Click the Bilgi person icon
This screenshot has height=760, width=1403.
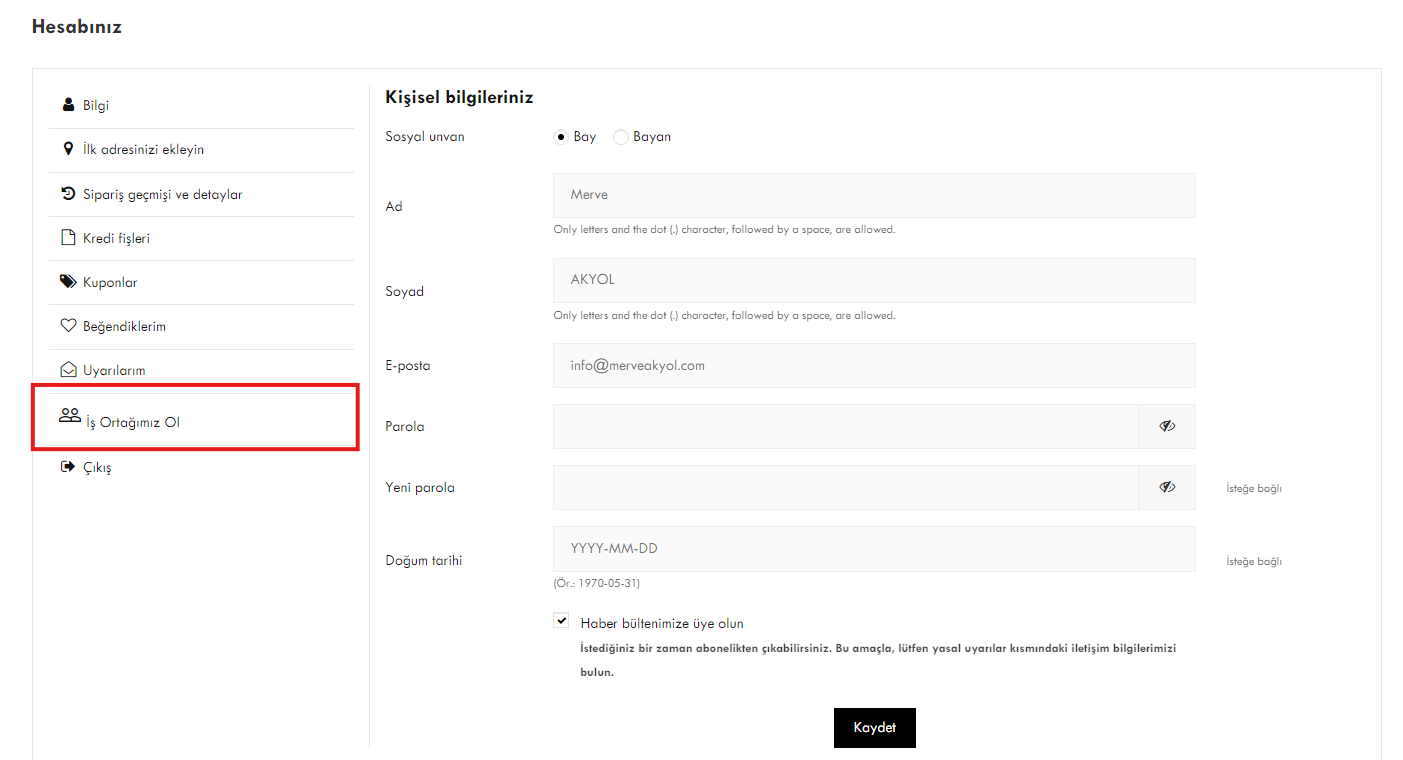point(68,105)
